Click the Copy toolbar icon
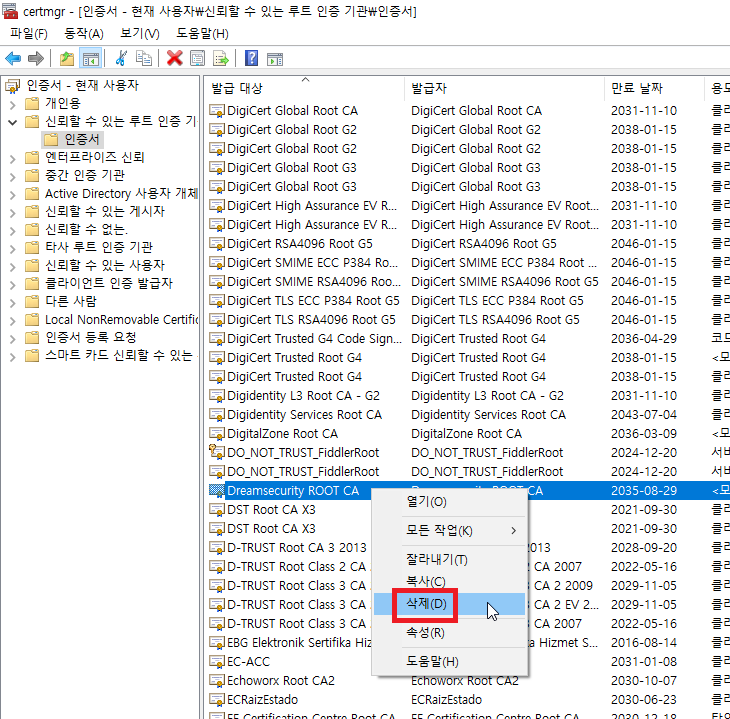This screenshot has width=730, height=719. (x=143, y=59)
